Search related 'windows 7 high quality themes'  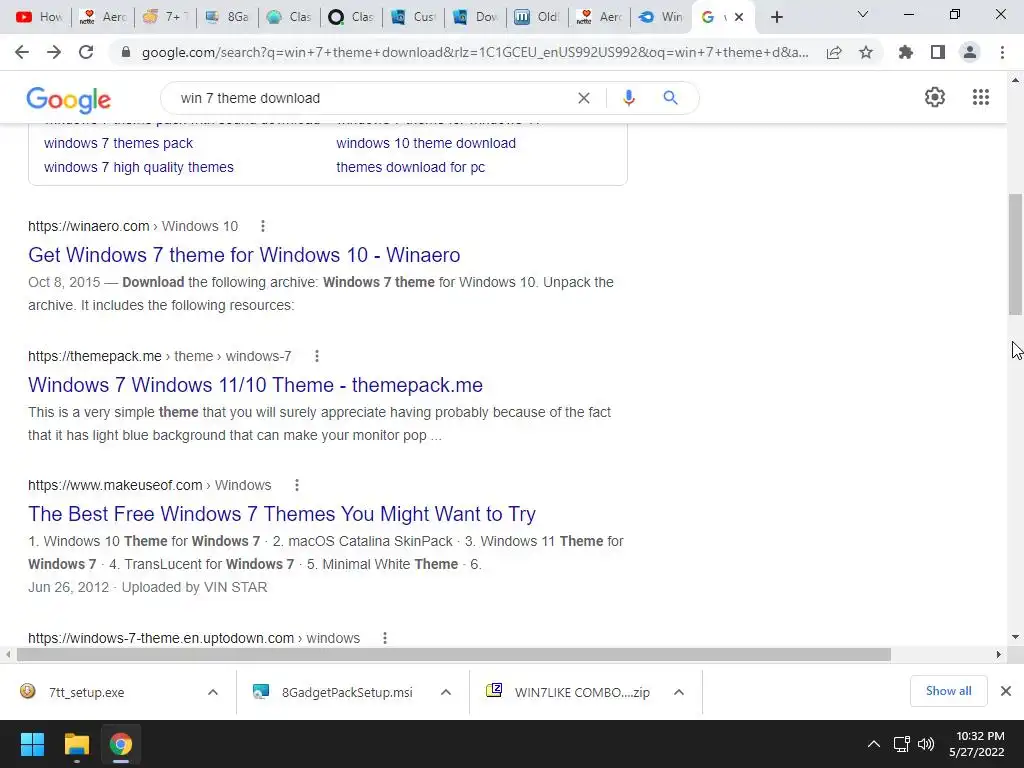pos(138,167)
